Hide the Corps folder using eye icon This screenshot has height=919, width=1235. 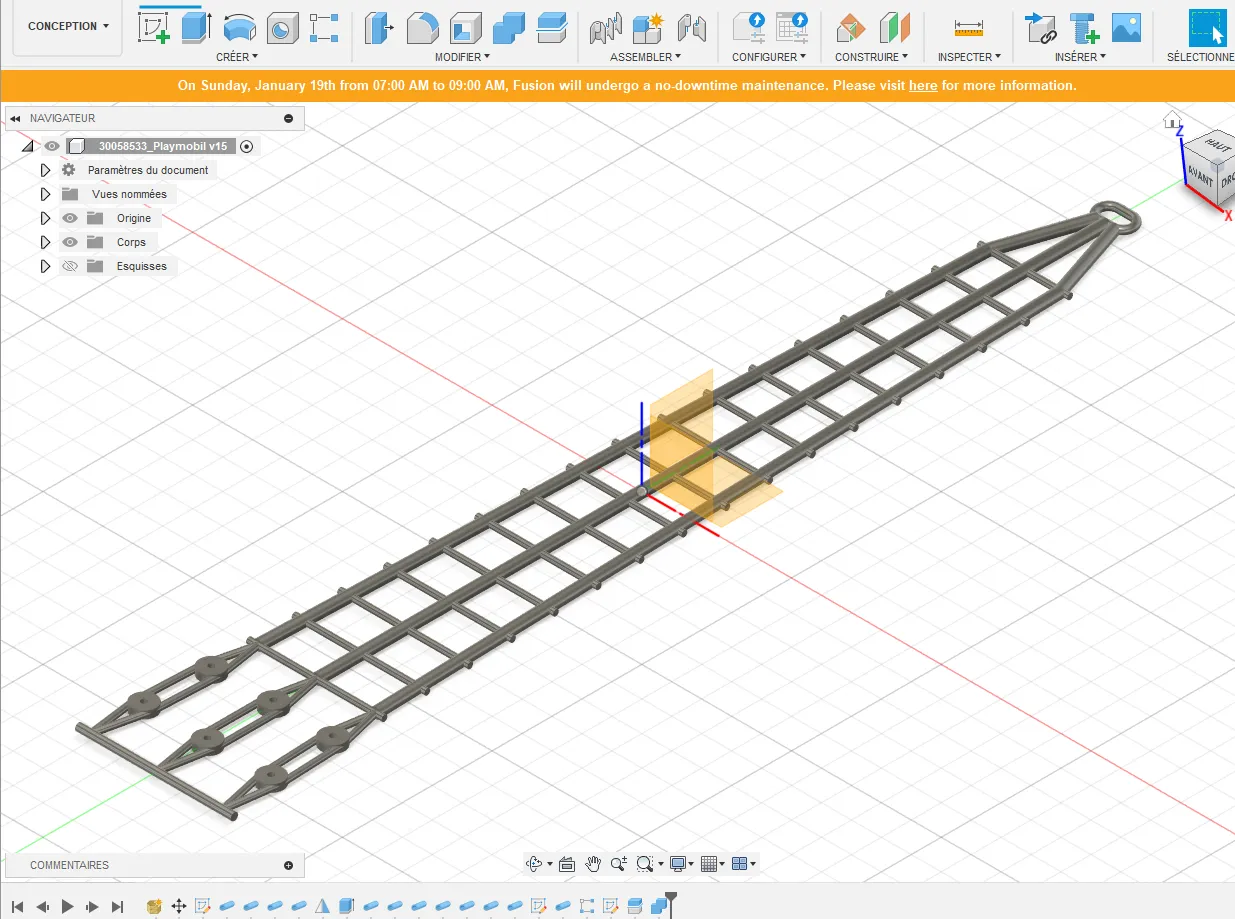(x=70, y=242)
